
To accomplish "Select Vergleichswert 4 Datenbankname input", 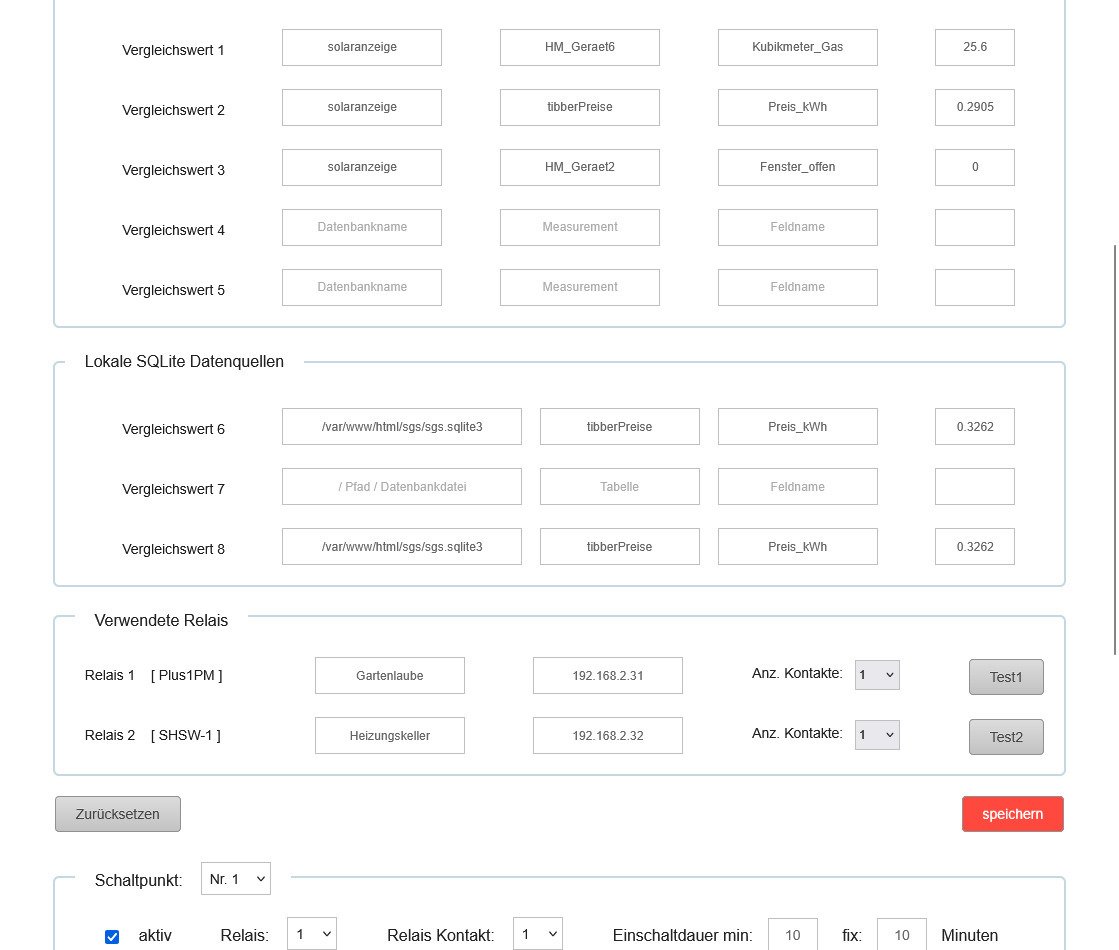I will point(362,227).
